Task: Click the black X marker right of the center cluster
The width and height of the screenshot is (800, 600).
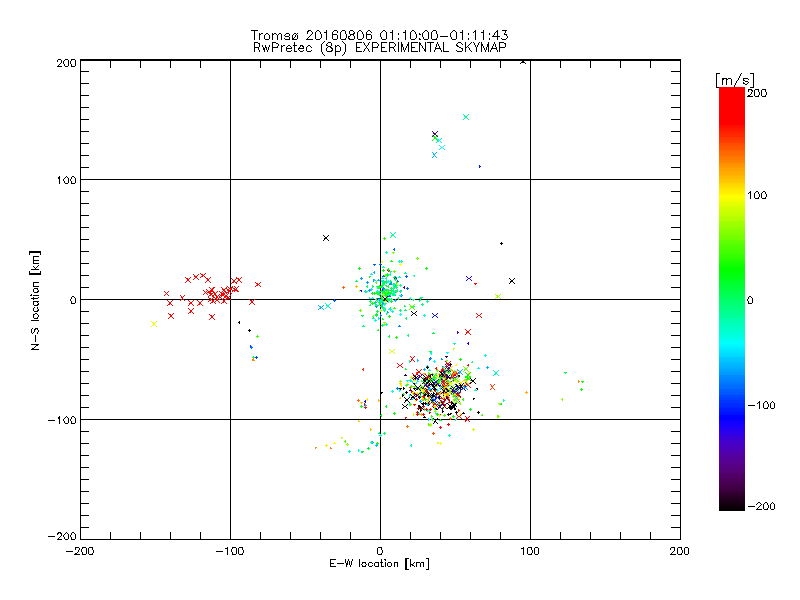Action: tap(512, 281)
